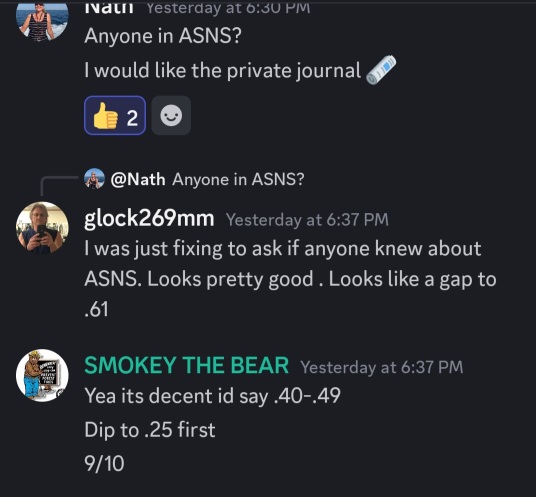Click glock269mm's 6:37 PM timestamp

tap(307, 219)
